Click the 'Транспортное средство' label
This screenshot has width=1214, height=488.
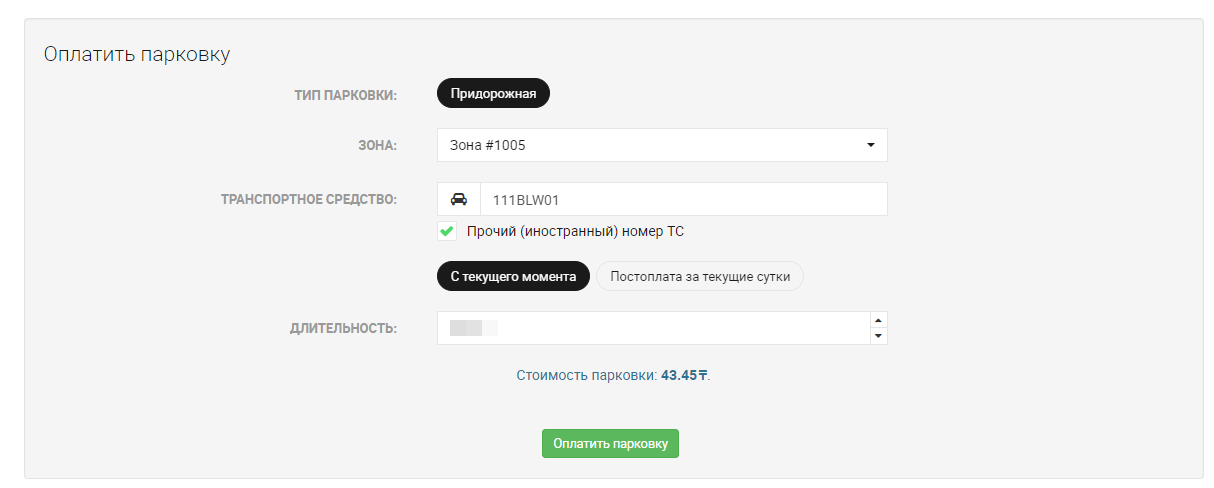[308, 199]
